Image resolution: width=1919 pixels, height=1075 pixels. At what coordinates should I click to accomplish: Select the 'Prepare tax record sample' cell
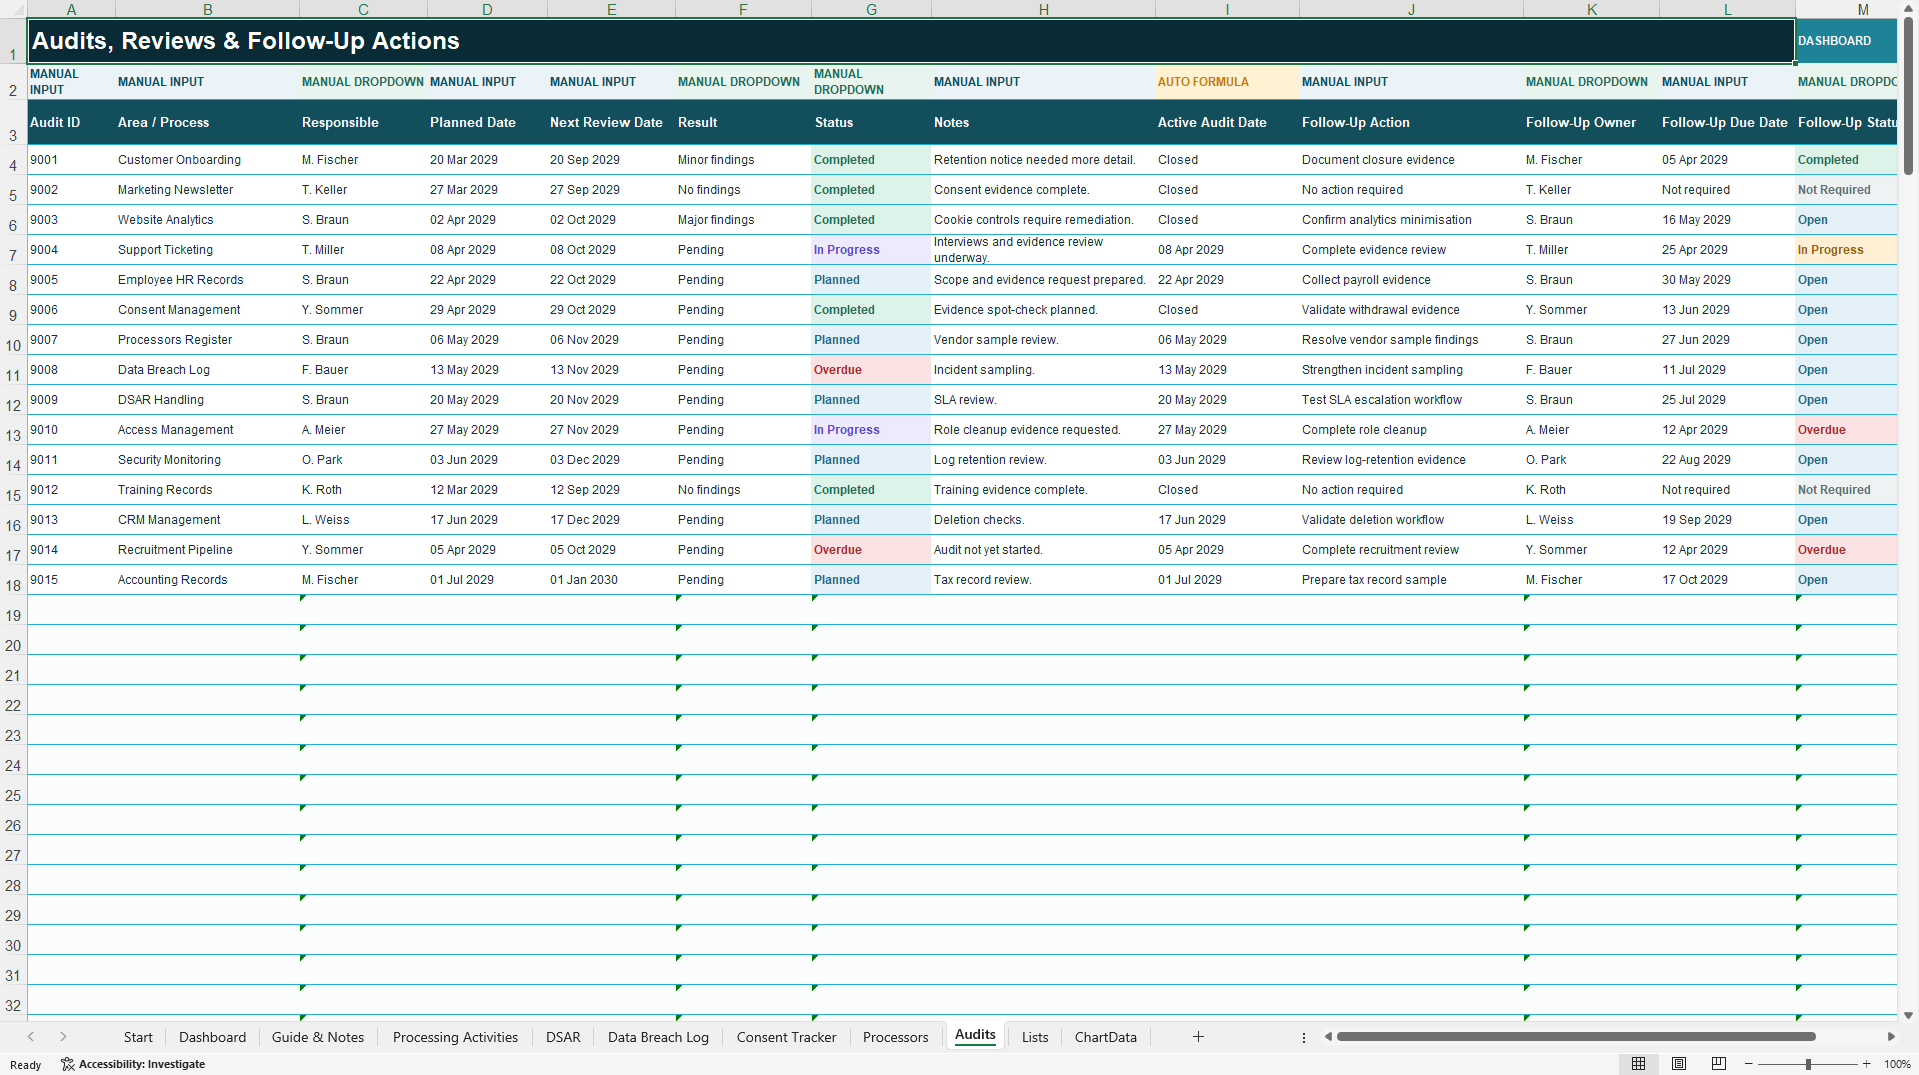1411,580
